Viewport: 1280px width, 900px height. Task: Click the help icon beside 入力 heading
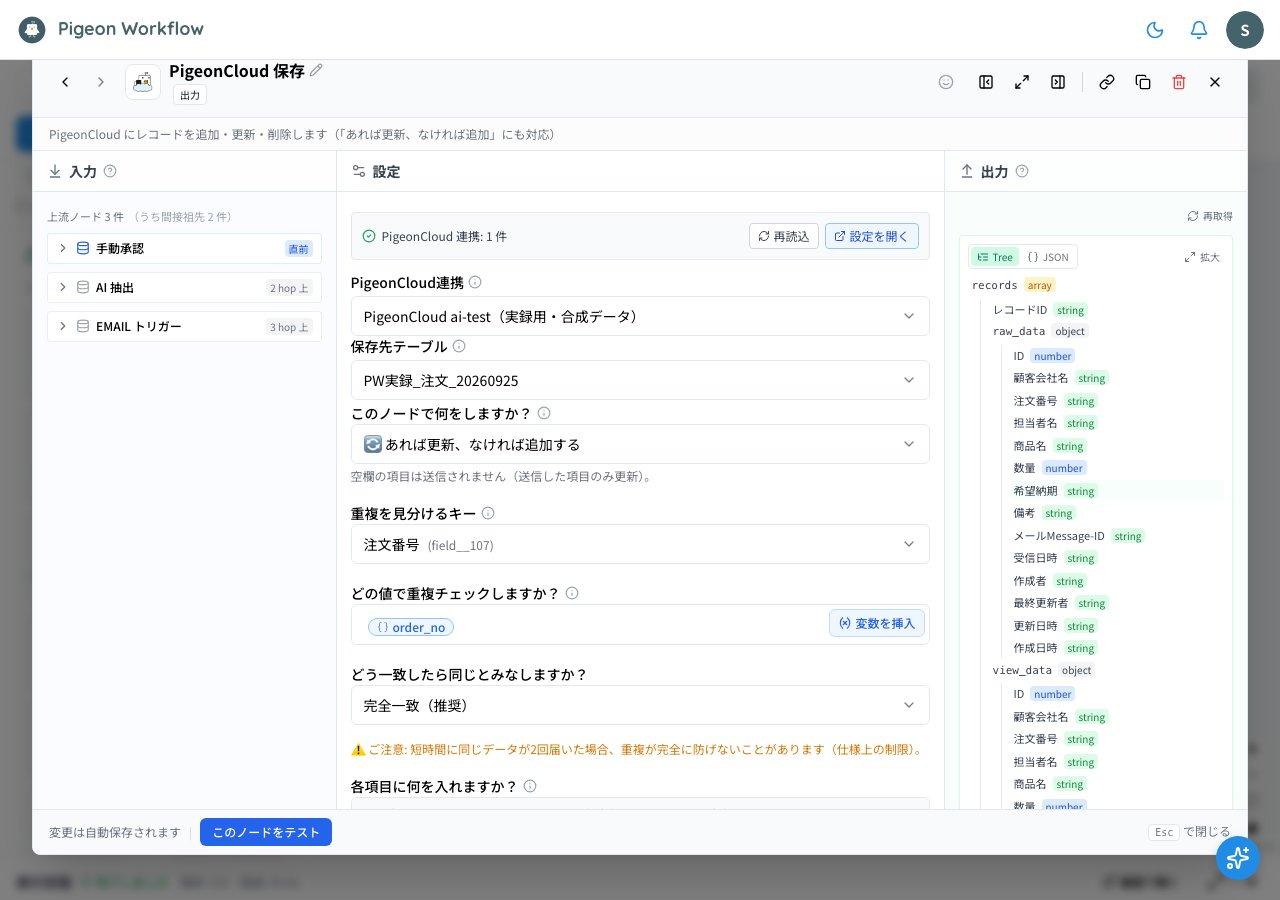pos(110,171)
